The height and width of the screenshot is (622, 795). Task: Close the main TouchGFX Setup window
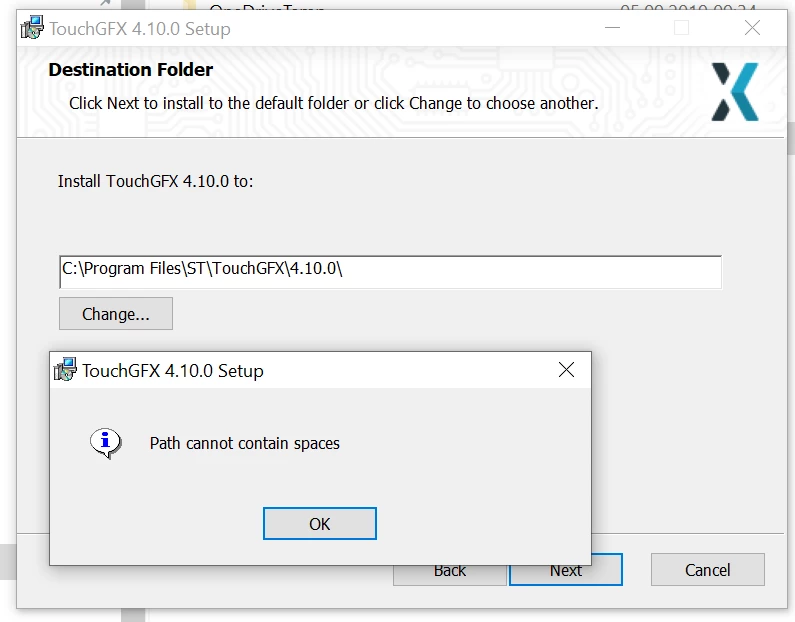click(752, 28)
